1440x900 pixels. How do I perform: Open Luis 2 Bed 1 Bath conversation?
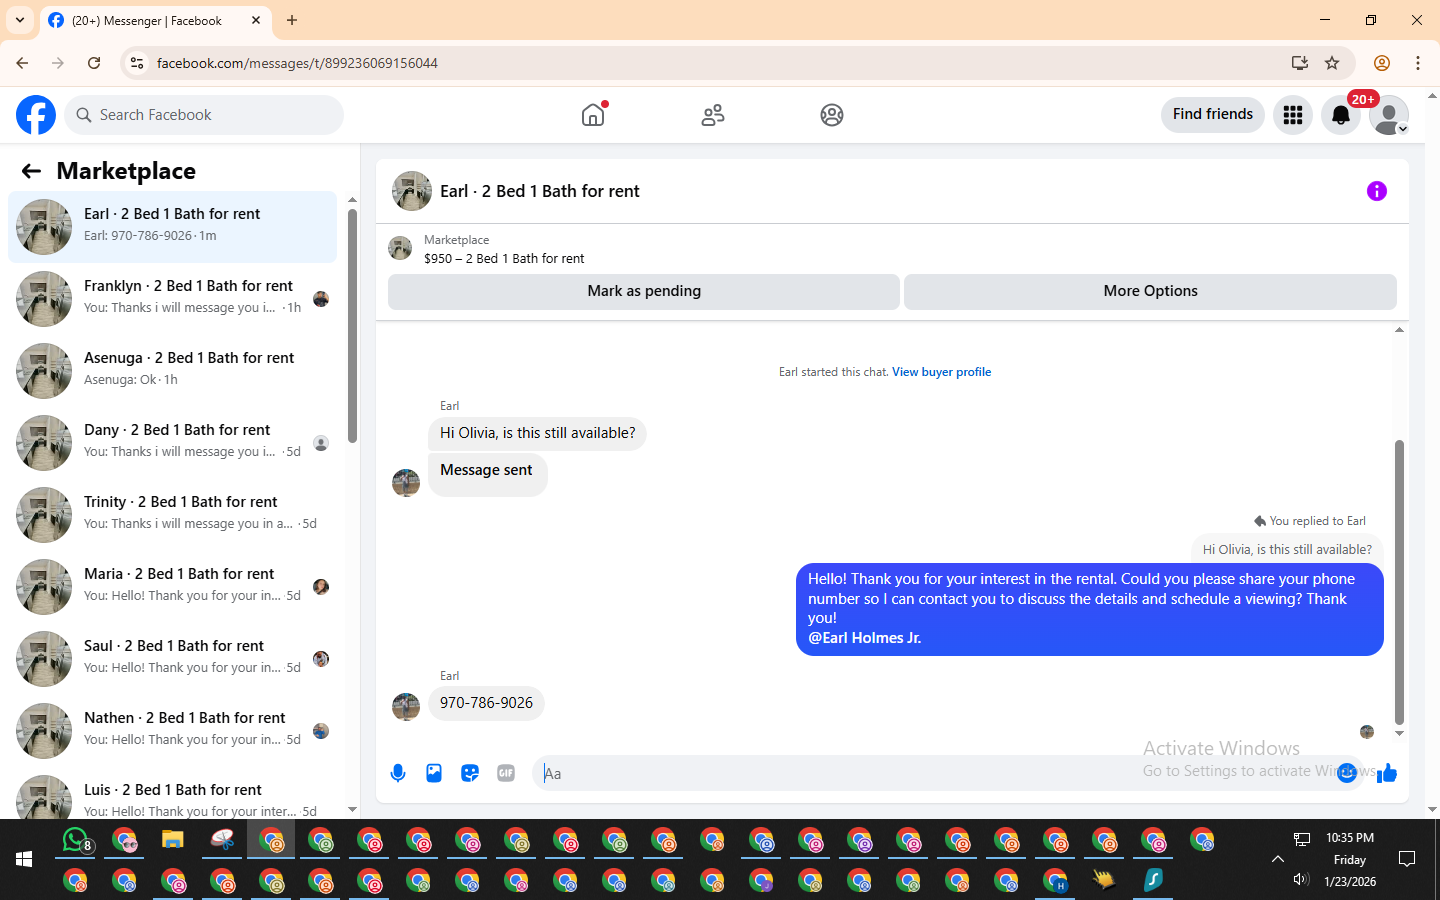click(x=172, y=795)
